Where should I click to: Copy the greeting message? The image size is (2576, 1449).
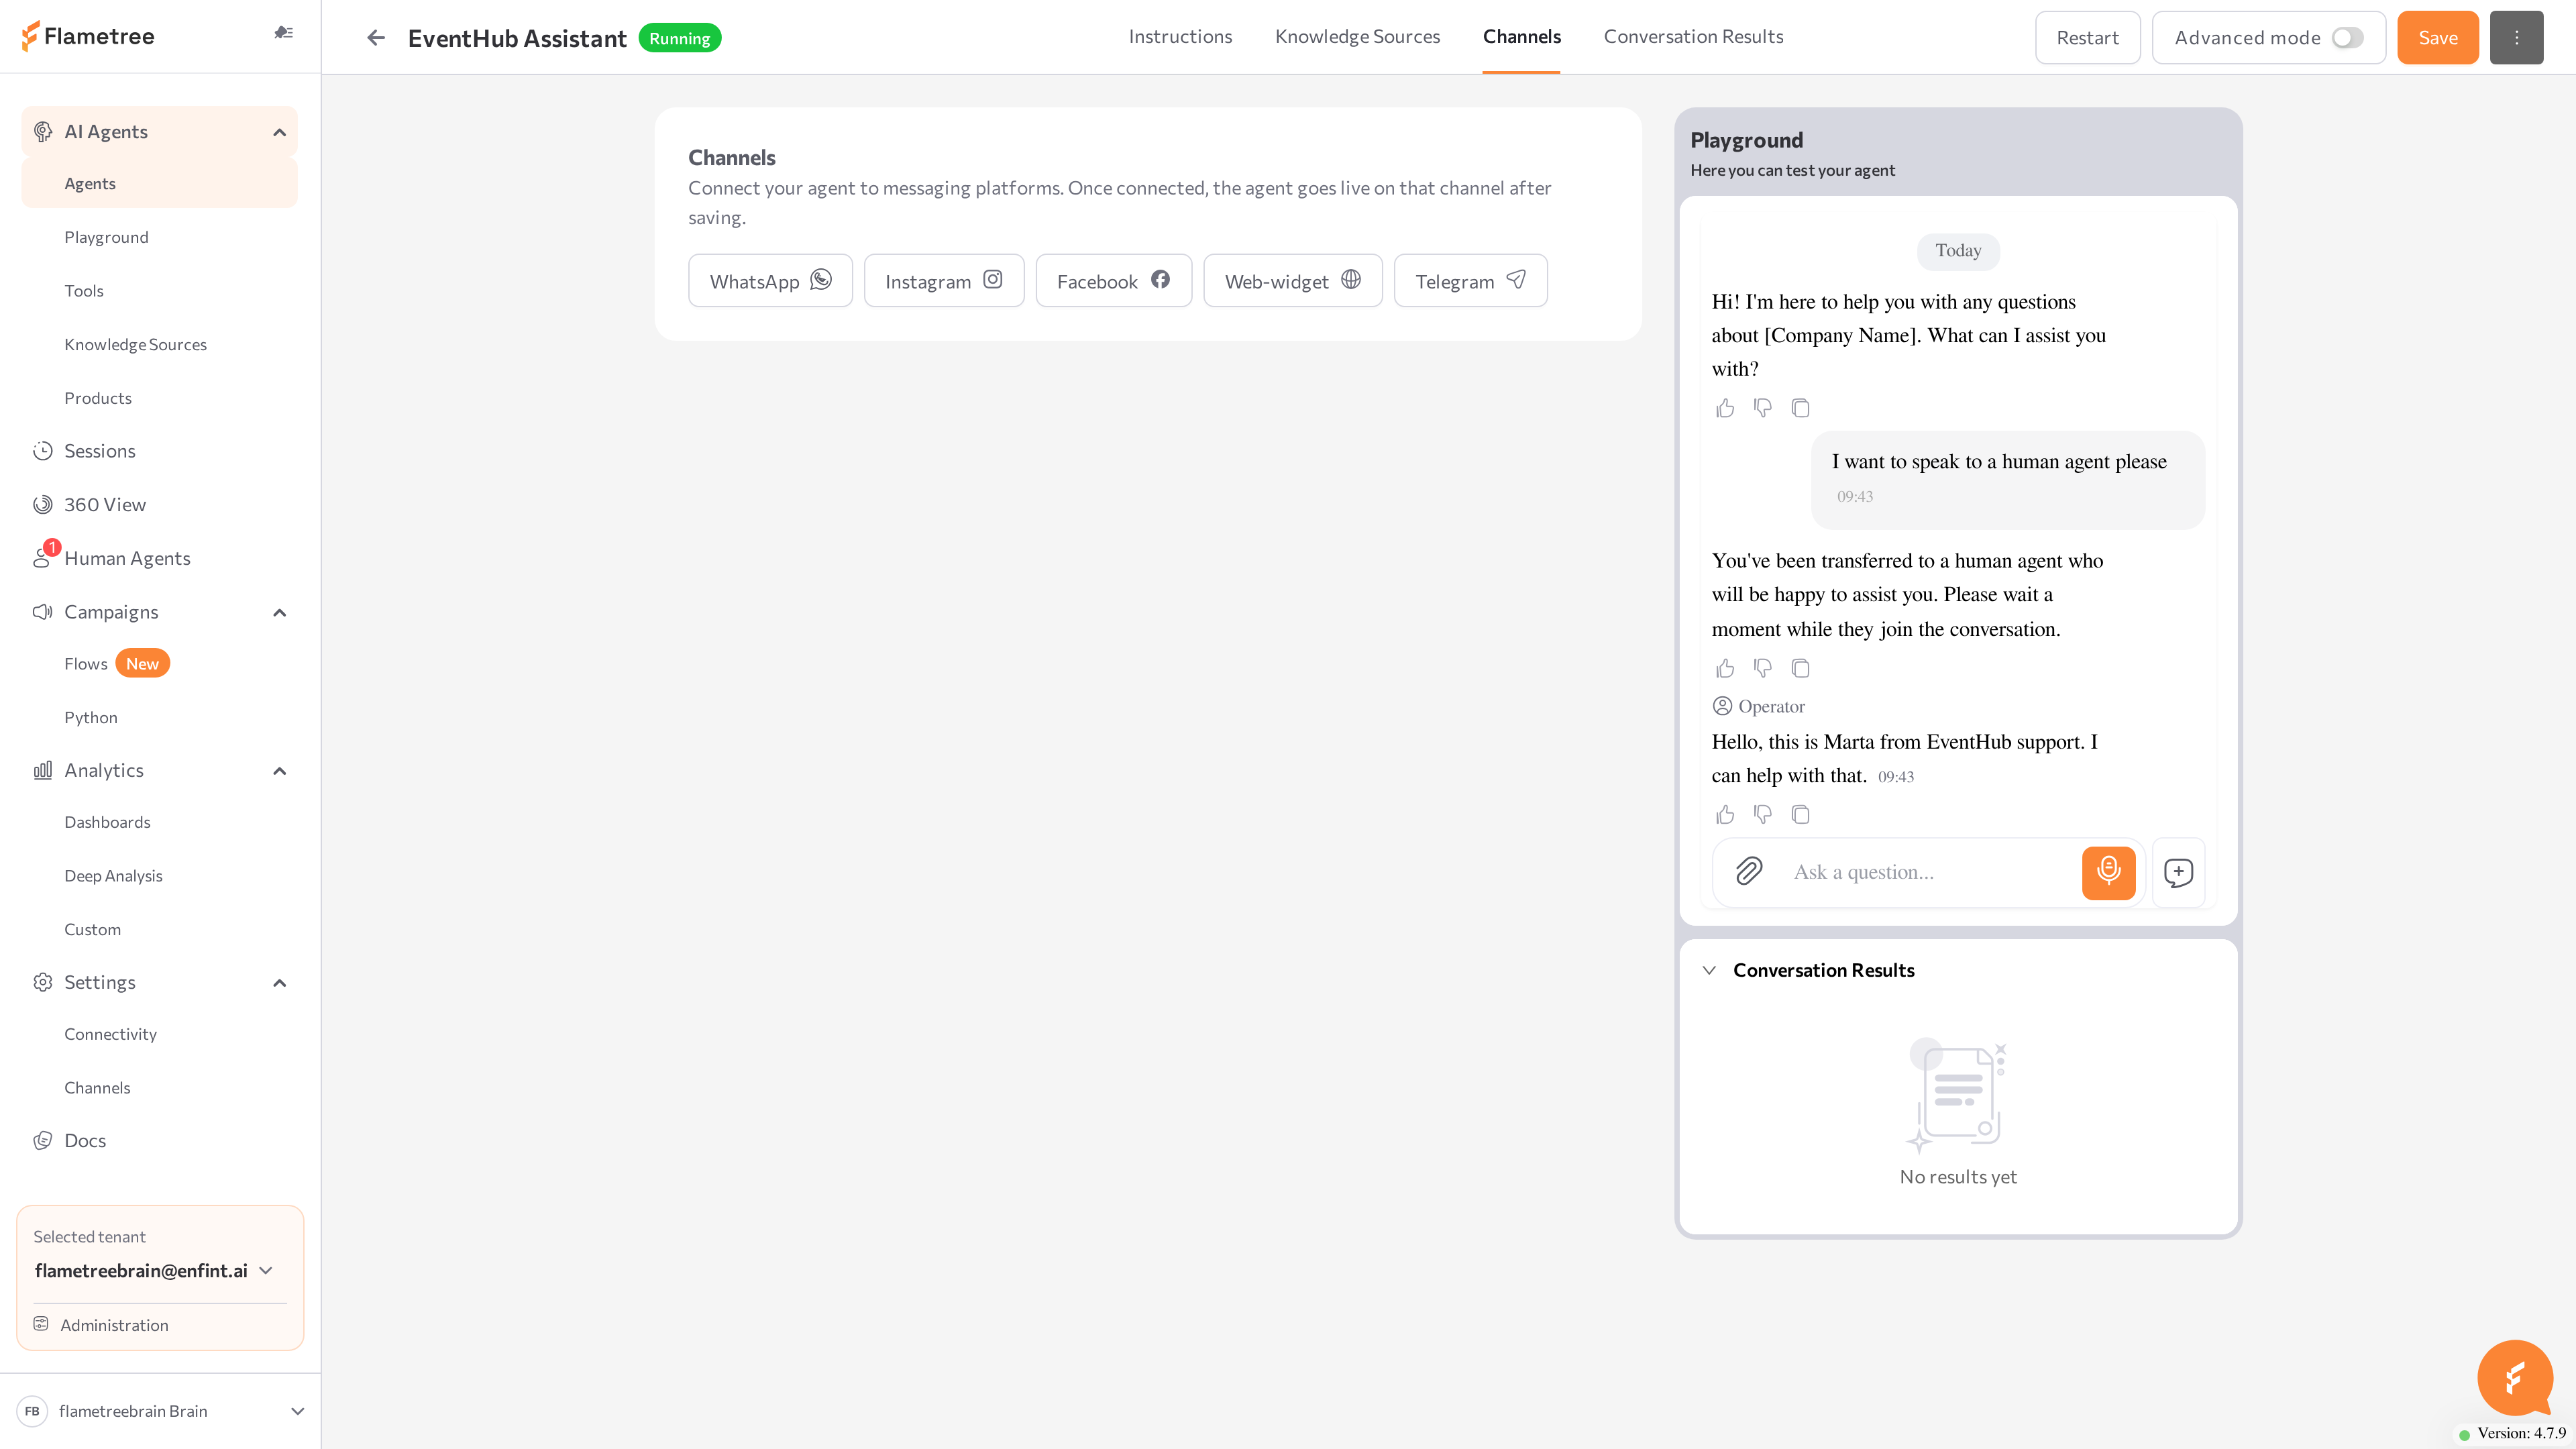click(x=1801, y=408)
